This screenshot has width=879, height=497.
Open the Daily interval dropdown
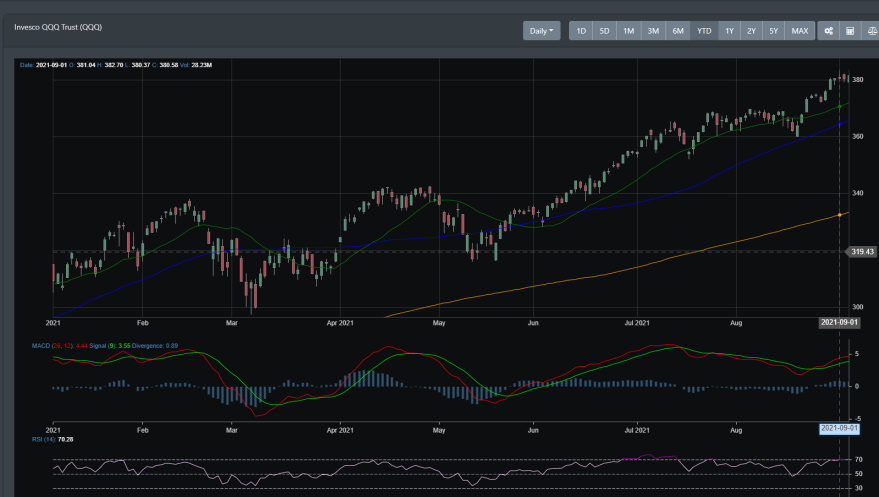pos(542,31)
